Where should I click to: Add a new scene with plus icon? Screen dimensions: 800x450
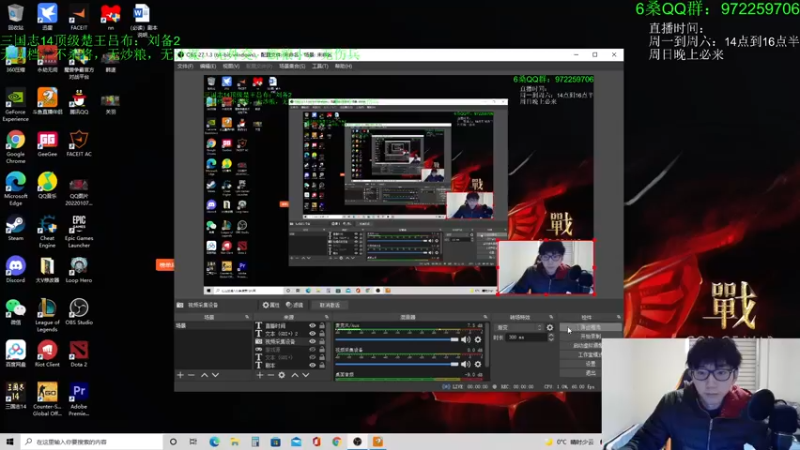[180, 375]
